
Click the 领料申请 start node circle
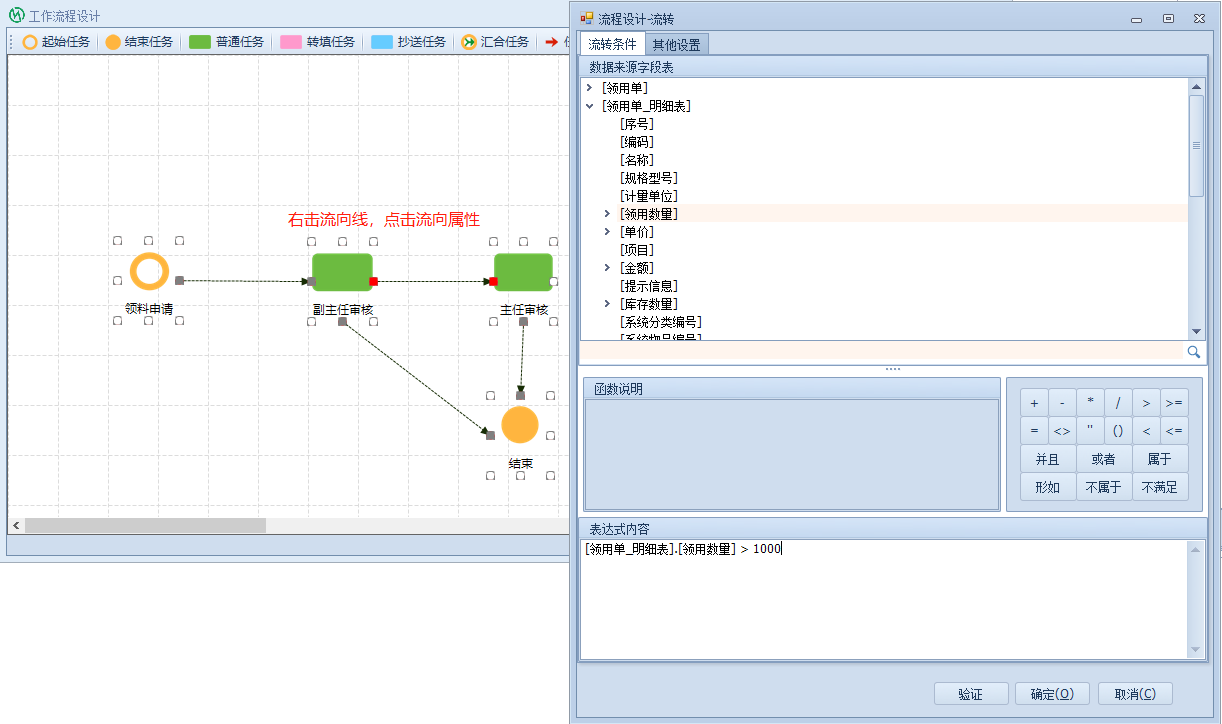(149, 272)
